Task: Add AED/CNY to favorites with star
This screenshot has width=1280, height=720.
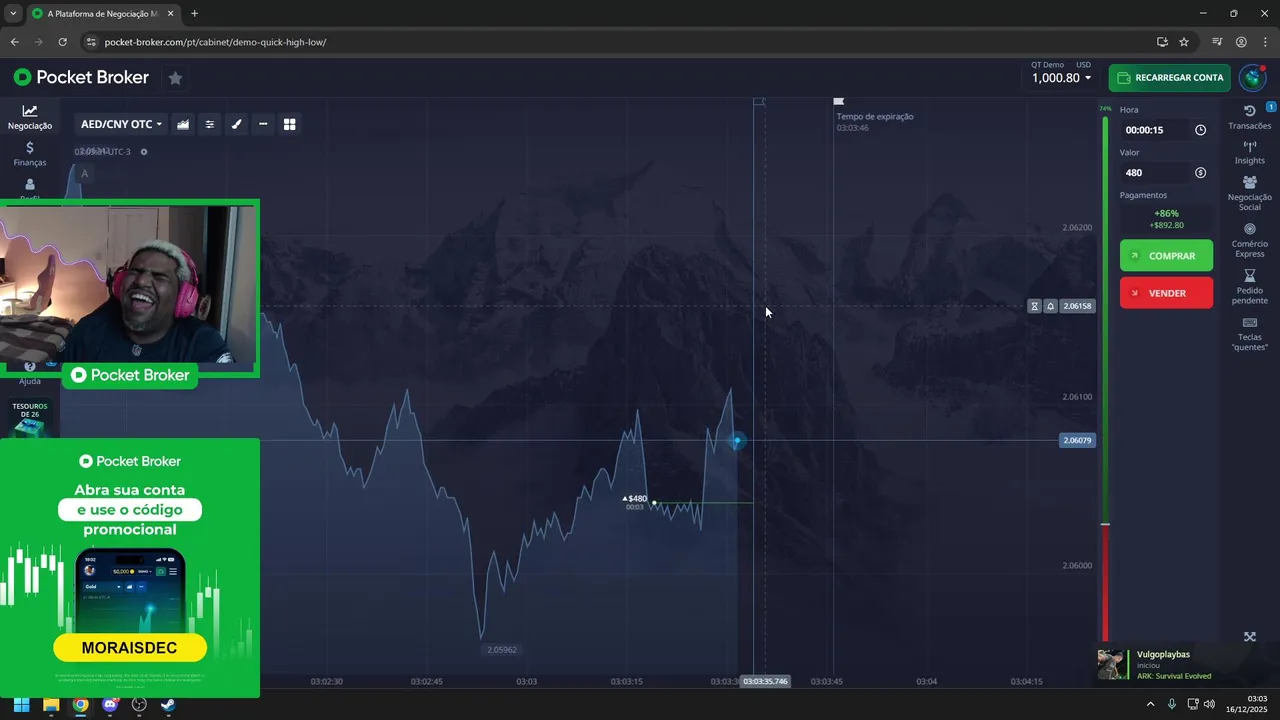Action: pyautogui.click(x=175, y=78)
